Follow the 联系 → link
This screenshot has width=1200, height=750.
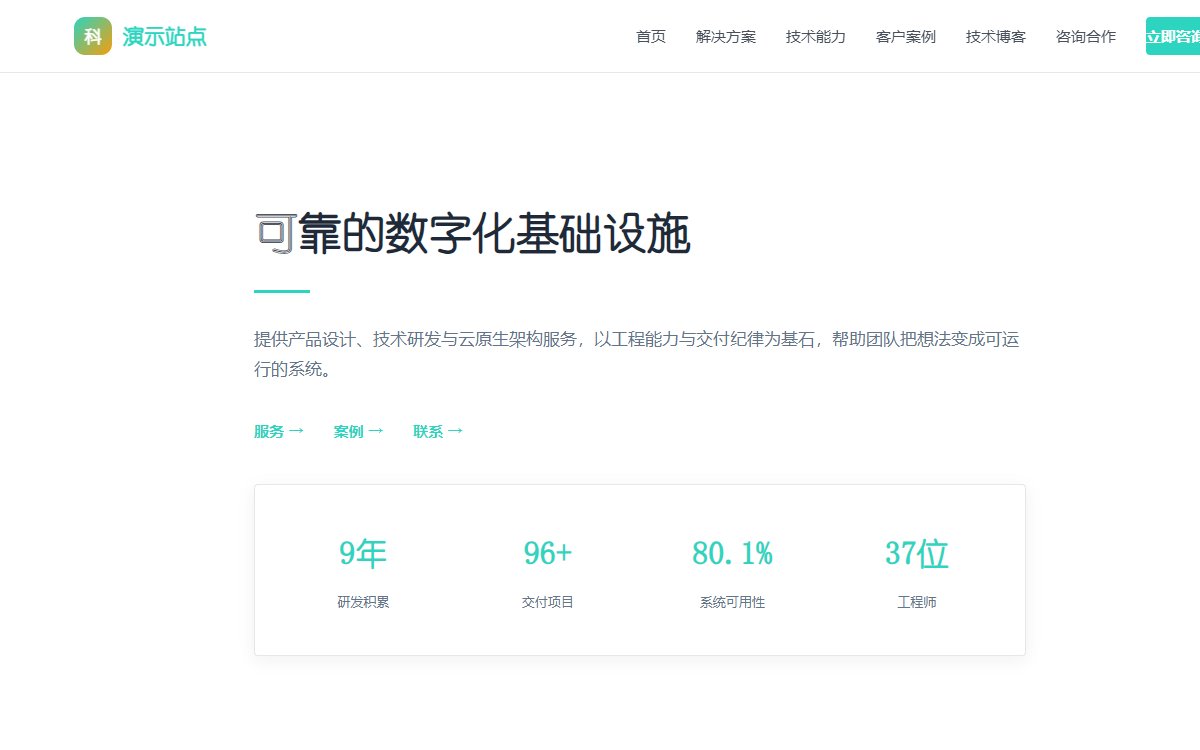click(438, 432)
